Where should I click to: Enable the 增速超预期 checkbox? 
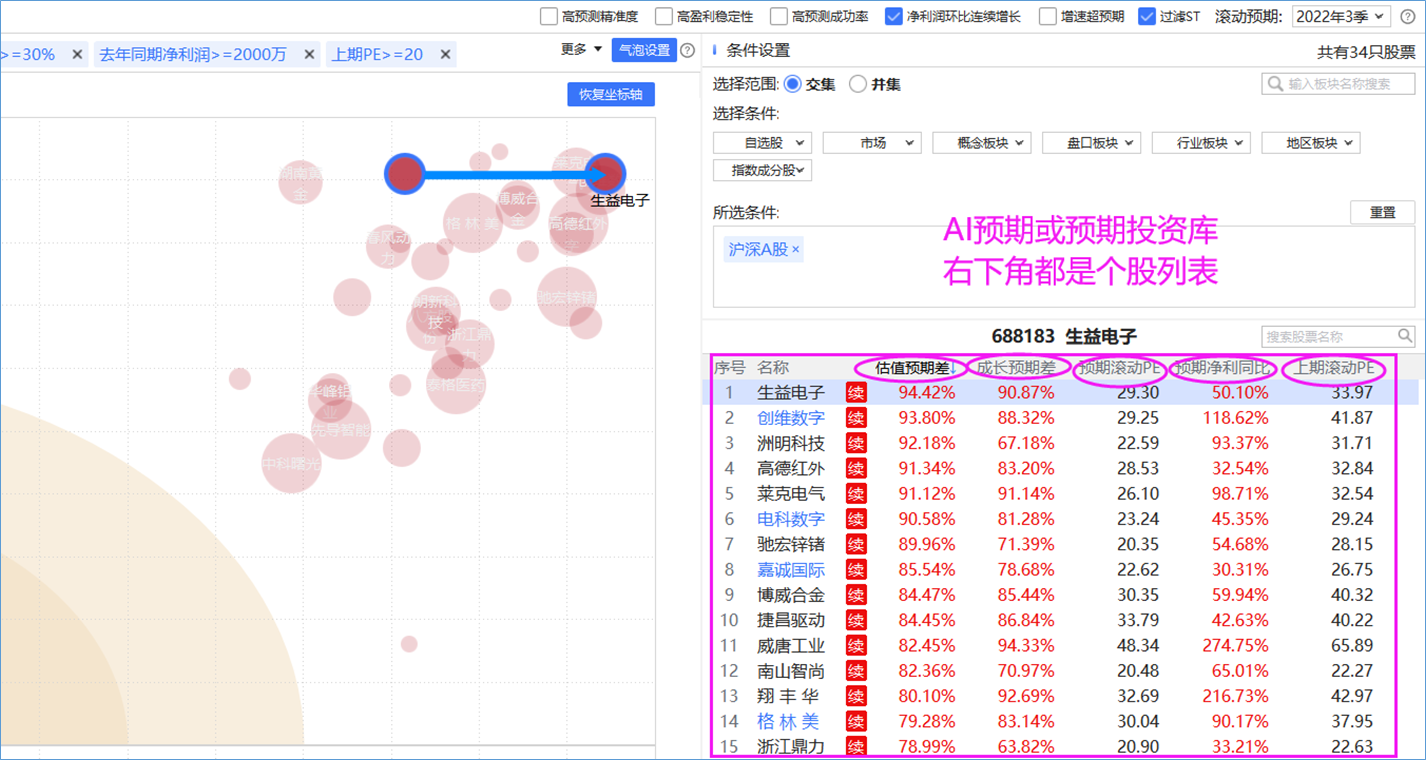[x=1047, y=16]
